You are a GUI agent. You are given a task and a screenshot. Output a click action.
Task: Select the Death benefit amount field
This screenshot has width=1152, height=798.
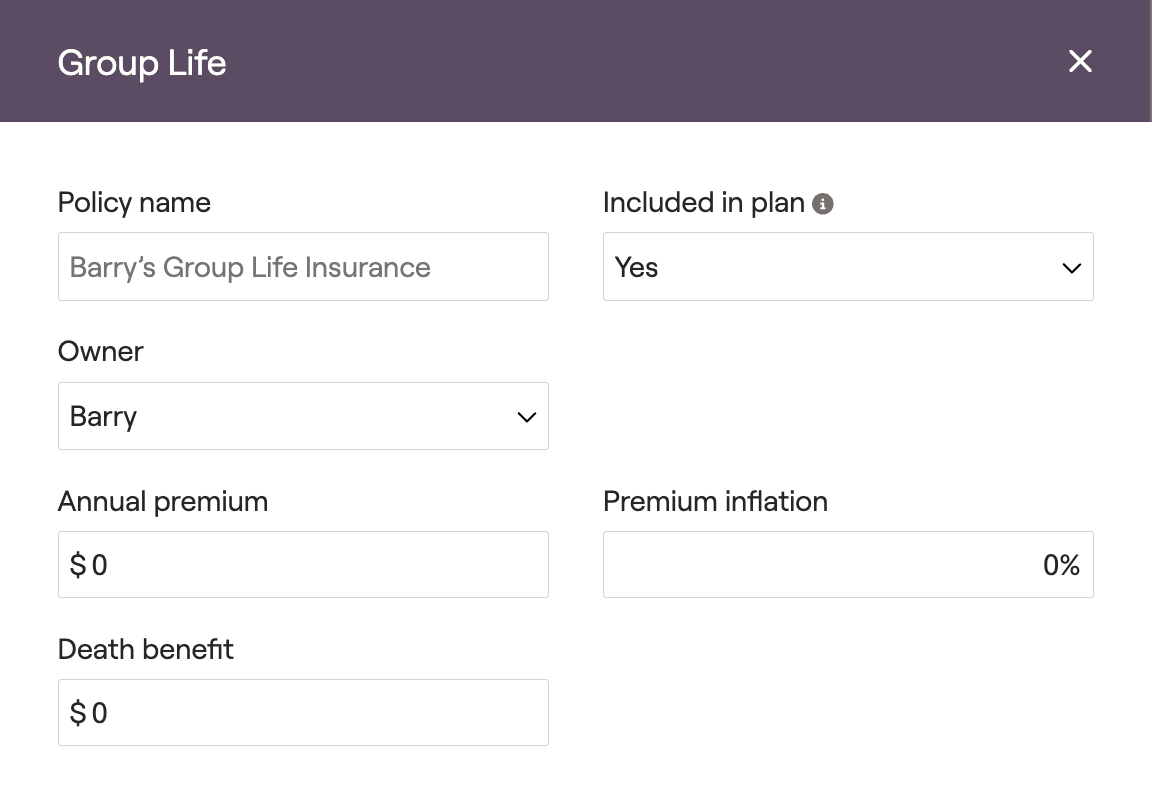pos(303,712)
